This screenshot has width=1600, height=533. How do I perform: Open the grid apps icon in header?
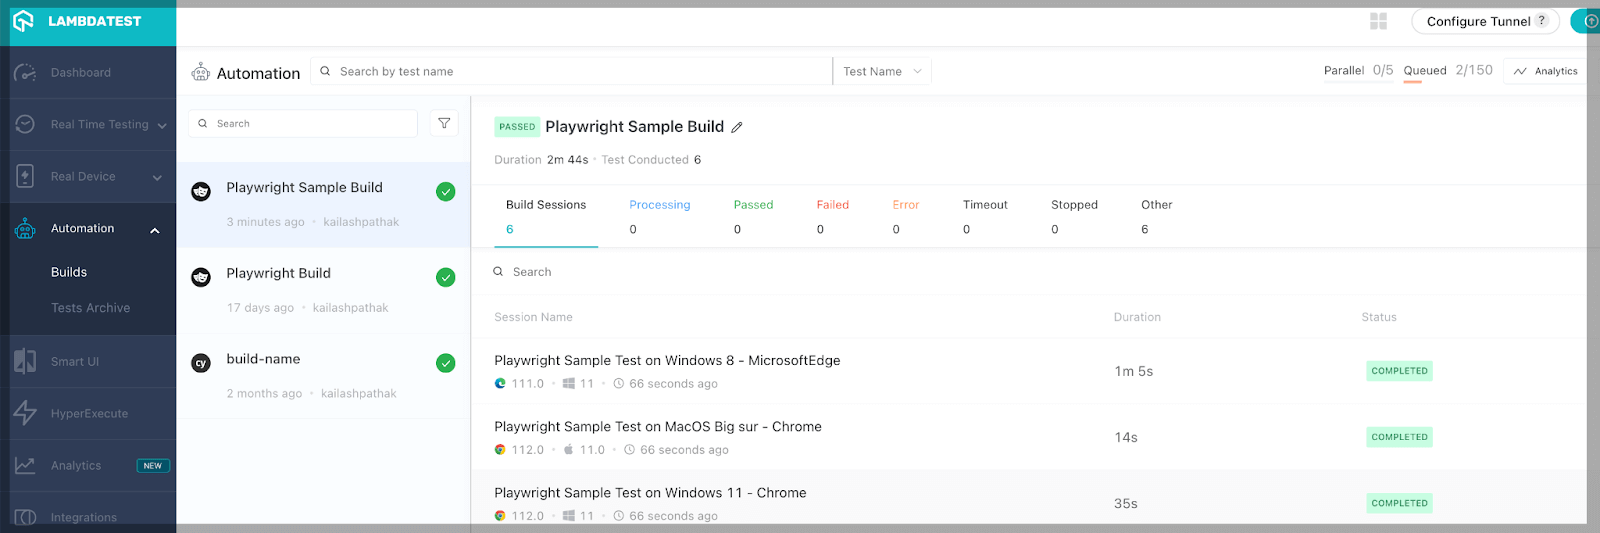[1378, 21]
